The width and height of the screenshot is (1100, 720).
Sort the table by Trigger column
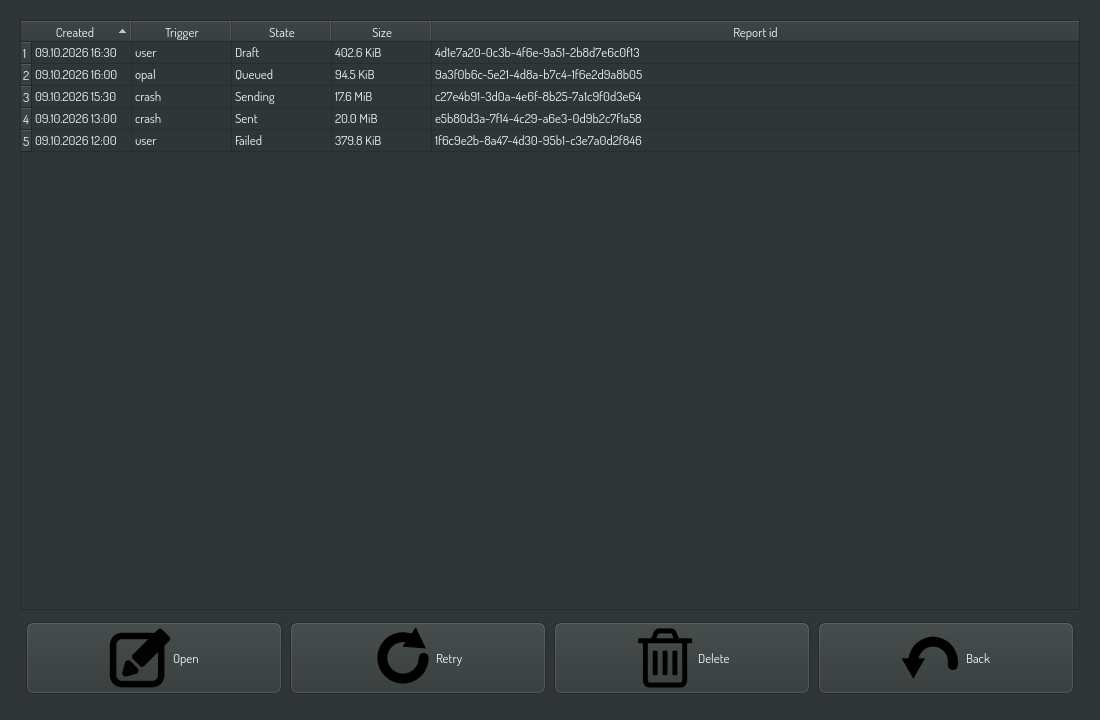coord(181,32)
